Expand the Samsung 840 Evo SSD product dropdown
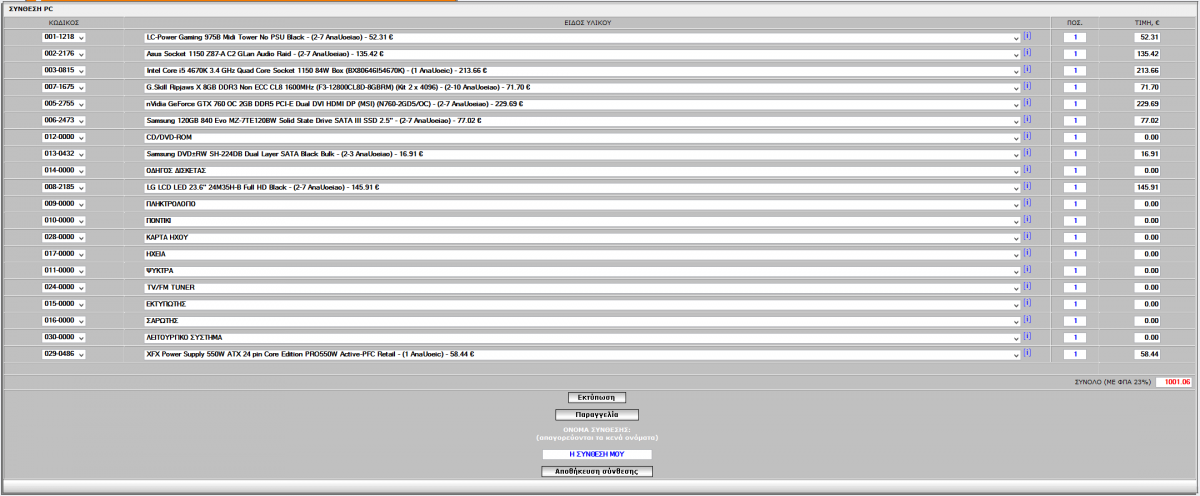The width and height of the screenshot is (1200, 496). coord(581,121)
